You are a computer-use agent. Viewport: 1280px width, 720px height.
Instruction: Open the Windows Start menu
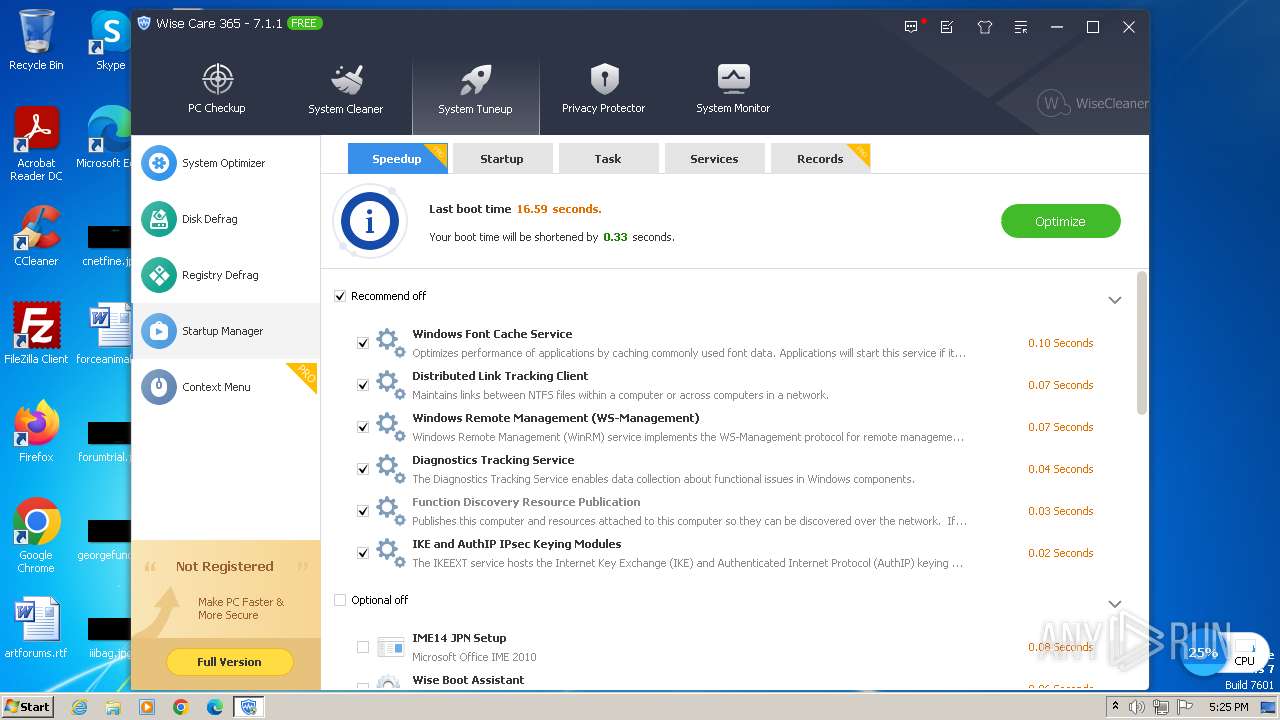(x=27, y=707)
